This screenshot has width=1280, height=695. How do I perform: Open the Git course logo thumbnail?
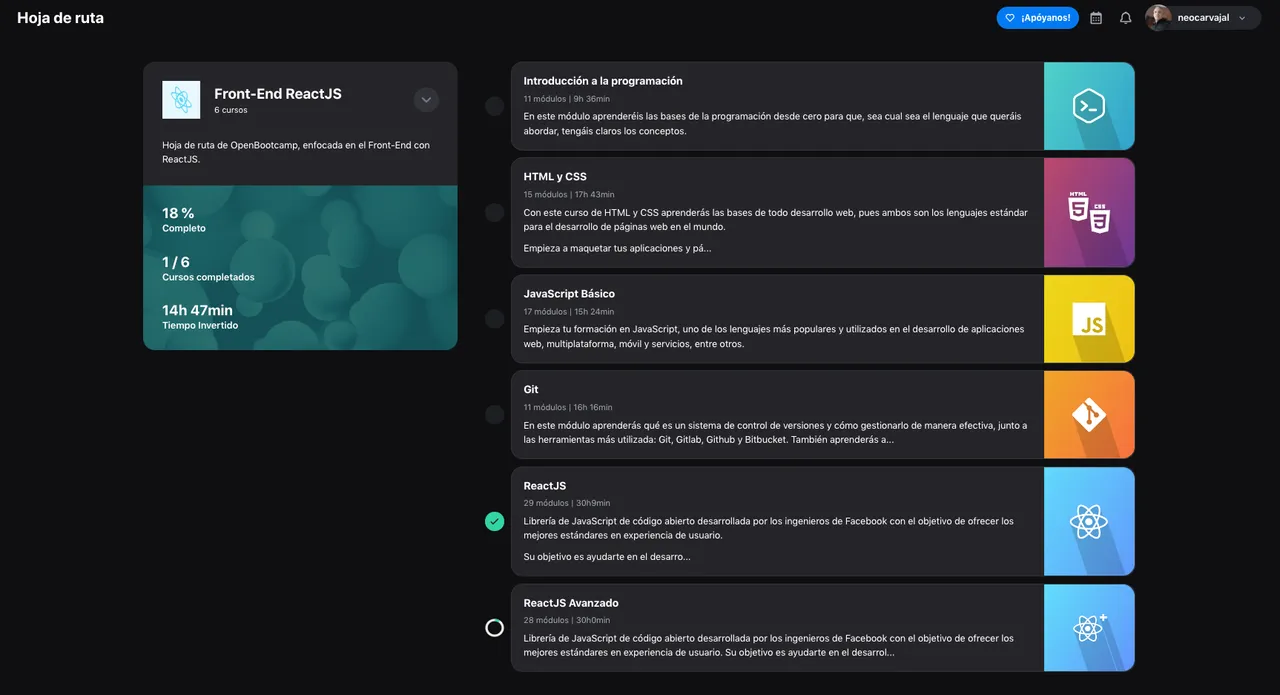pos(1089,415)
